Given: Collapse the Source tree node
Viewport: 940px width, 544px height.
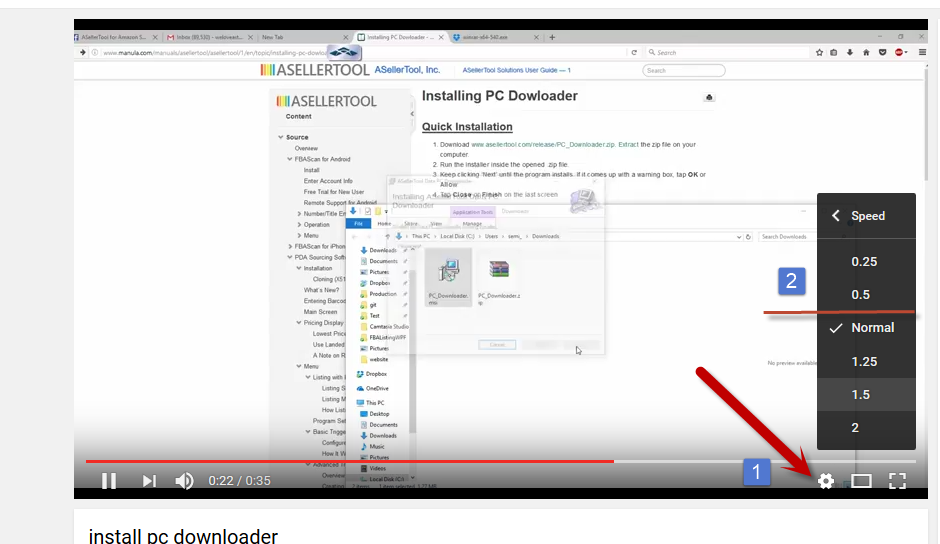Looking at the screenshot, I should pyautogui.click(x=281, y=137).
